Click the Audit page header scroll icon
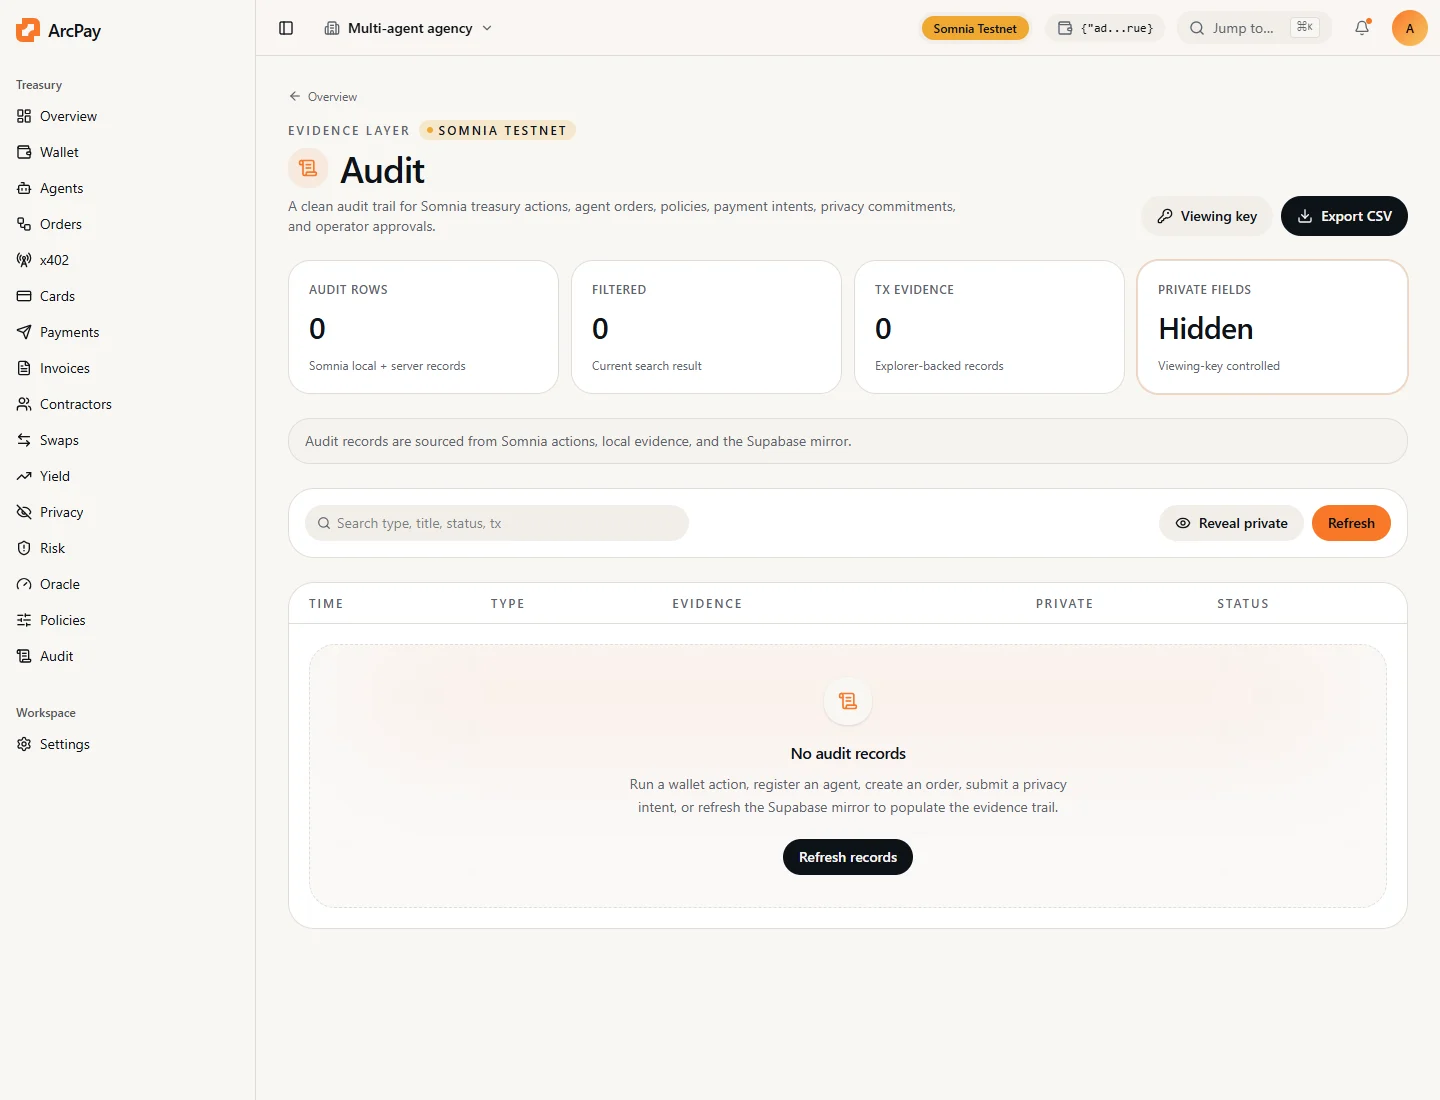 click(x=308, y=168)
